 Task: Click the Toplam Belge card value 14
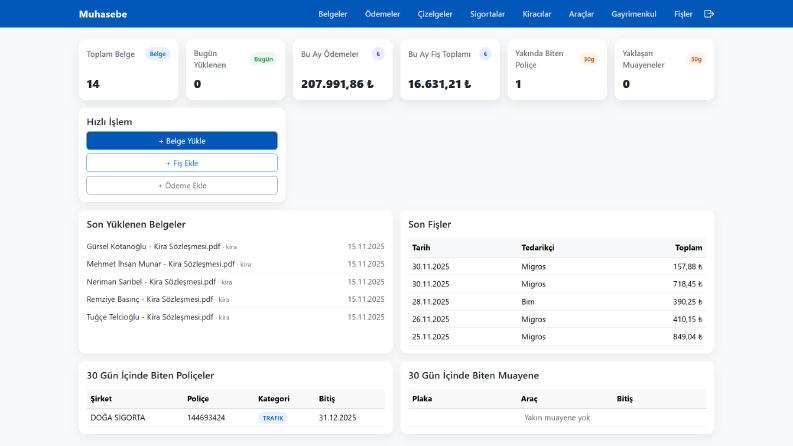coord(93,84)
